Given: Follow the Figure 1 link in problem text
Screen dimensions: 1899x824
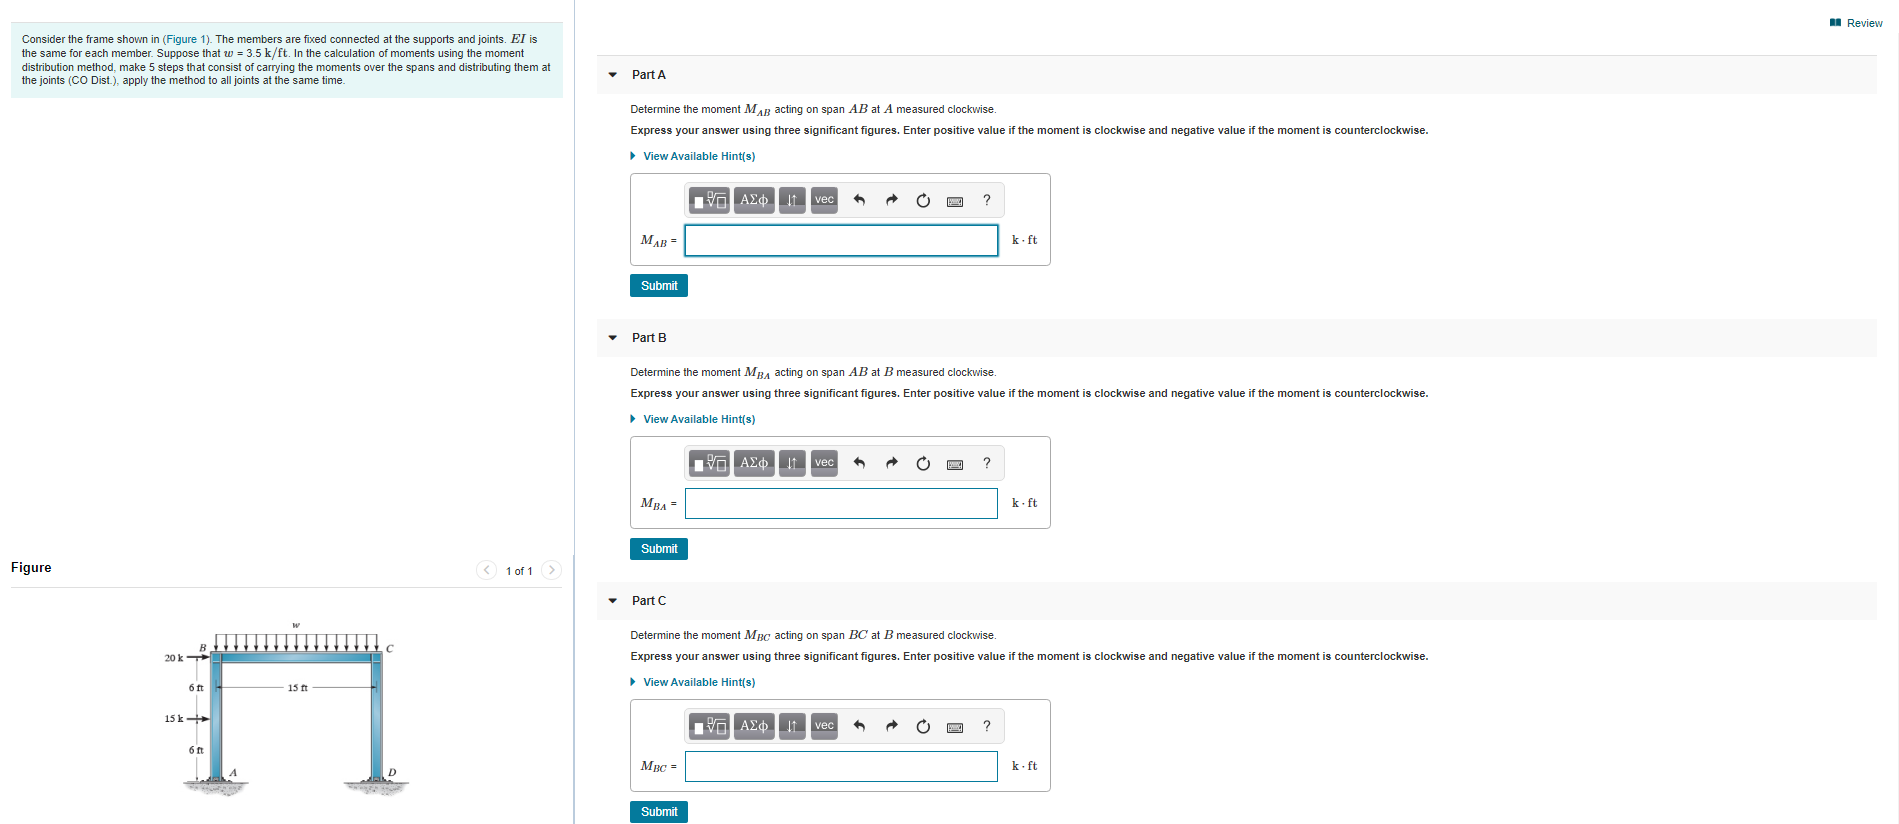Looking at the screenshot, I should pos(186,40).
